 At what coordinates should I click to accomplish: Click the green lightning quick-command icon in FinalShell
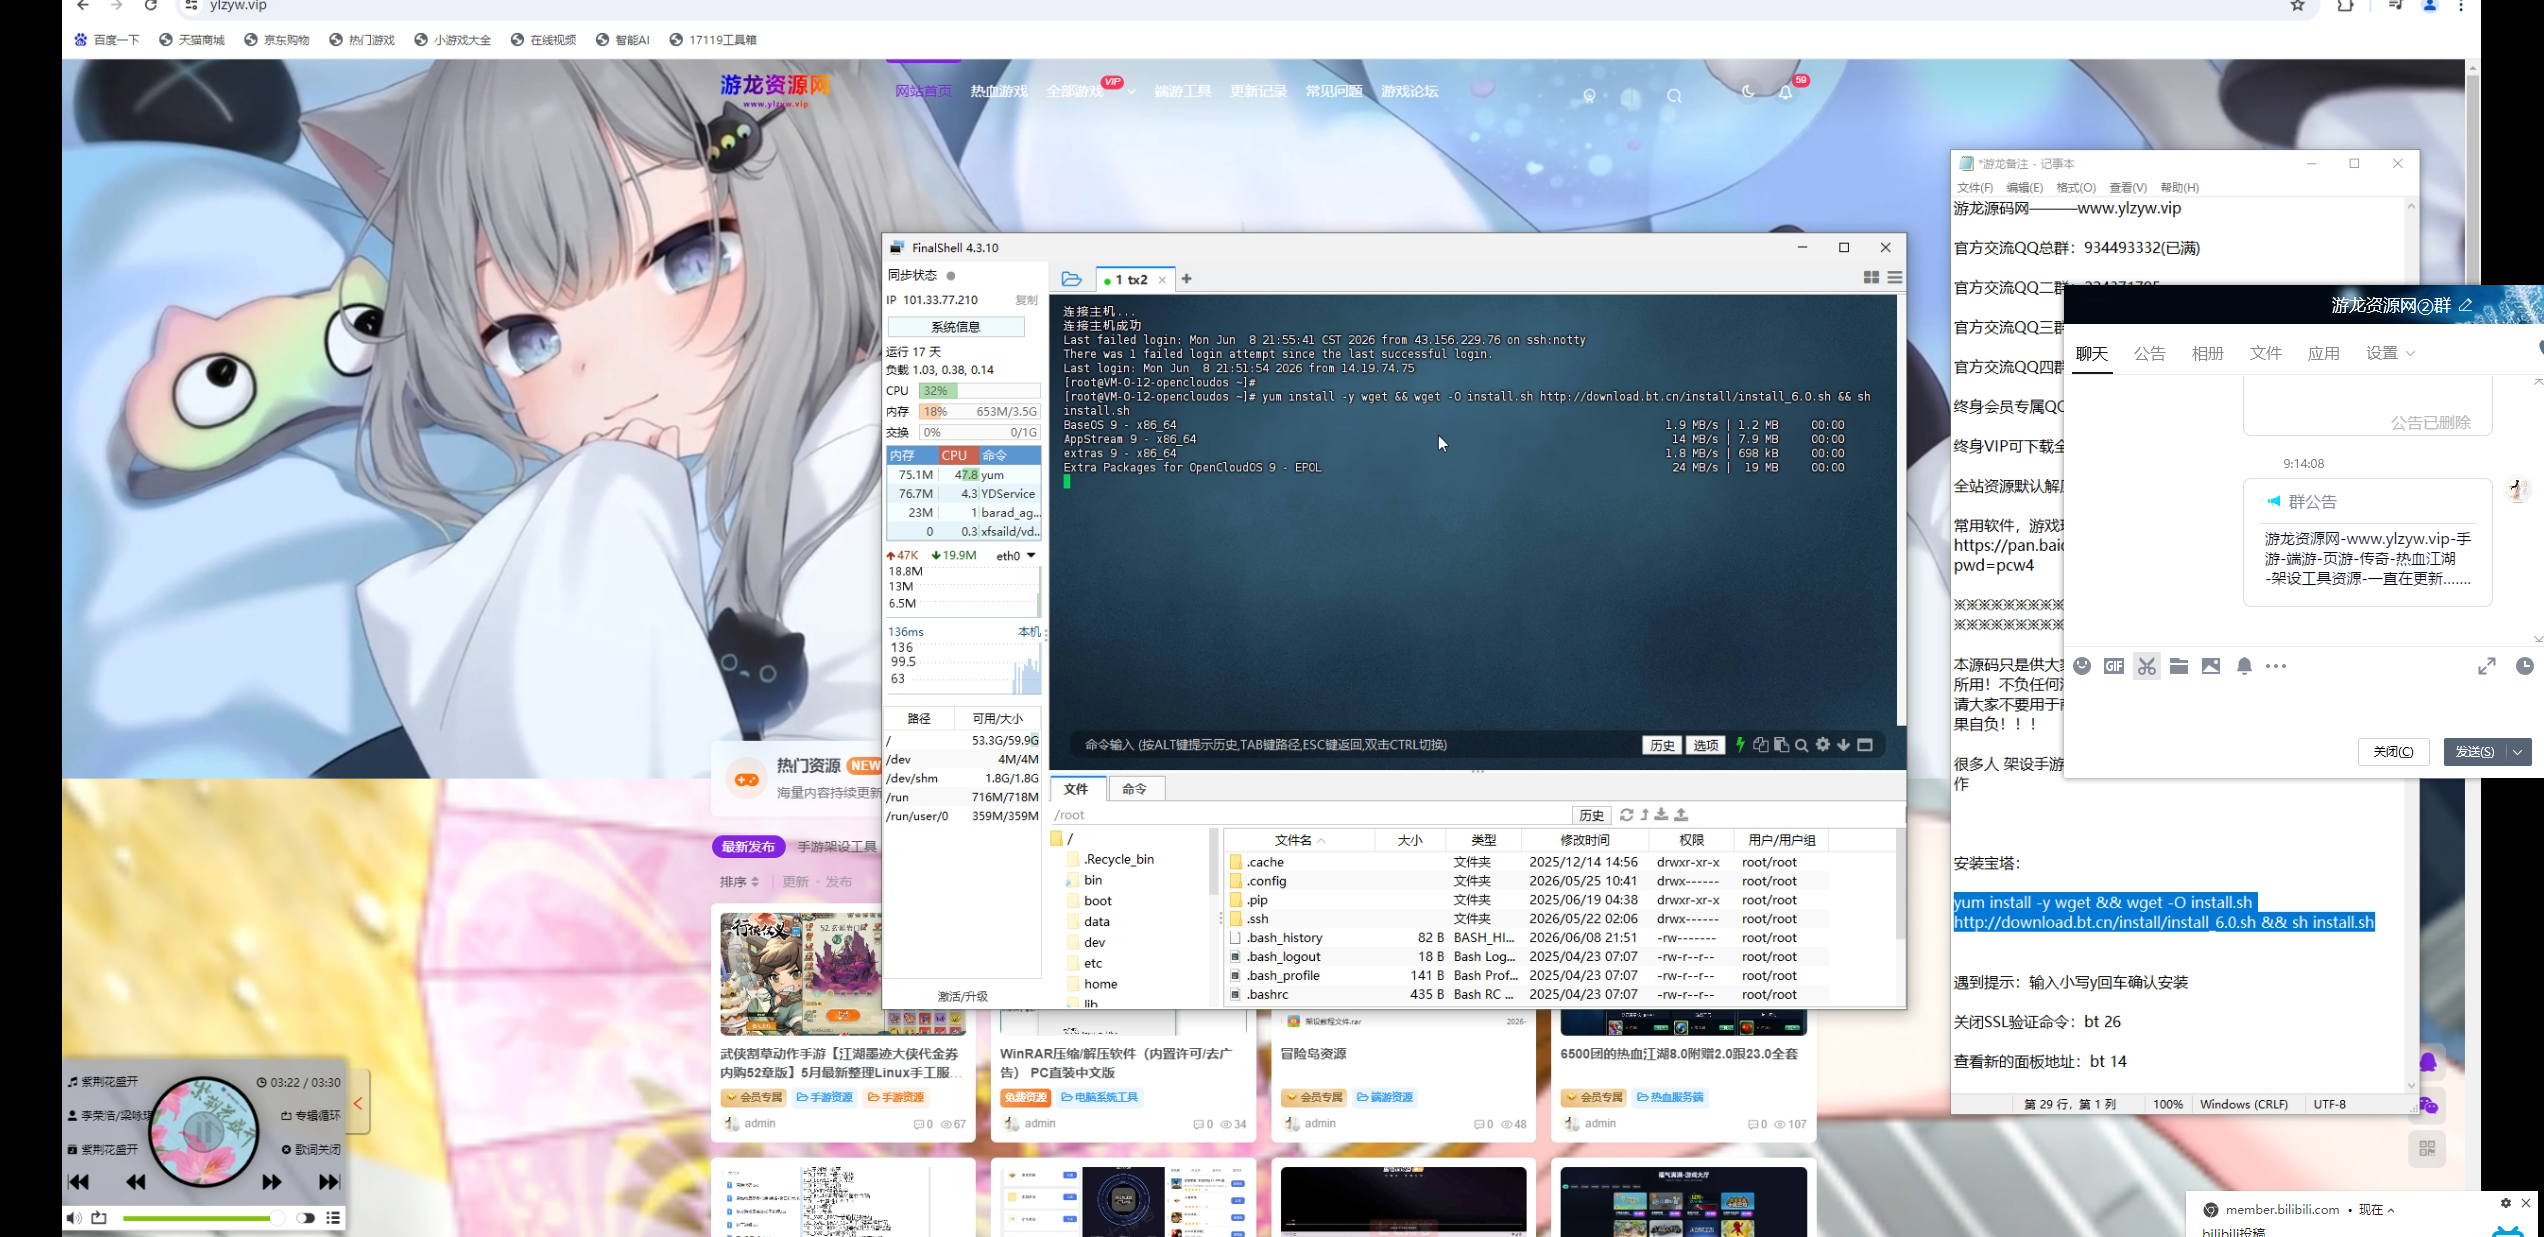(x=1740, y=744)
